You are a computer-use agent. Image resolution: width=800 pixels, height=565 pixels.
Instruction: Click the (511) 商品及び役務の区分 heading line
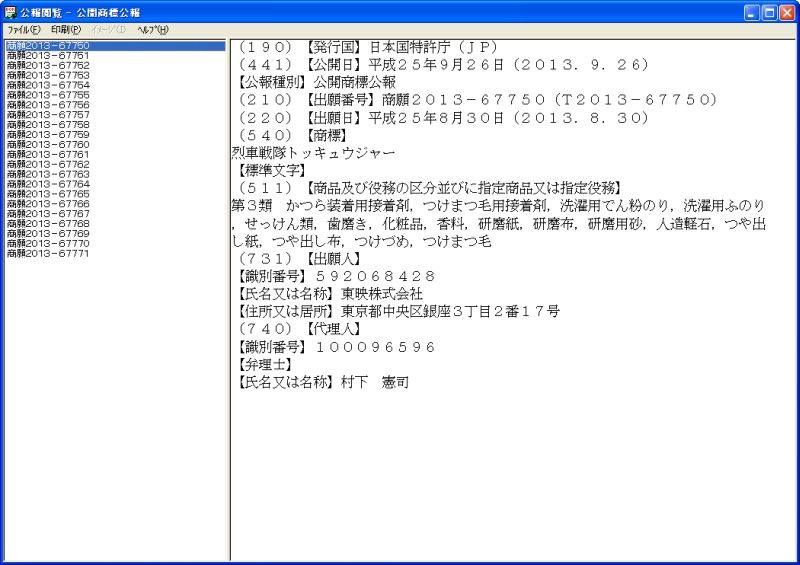(x=430, y=188)
